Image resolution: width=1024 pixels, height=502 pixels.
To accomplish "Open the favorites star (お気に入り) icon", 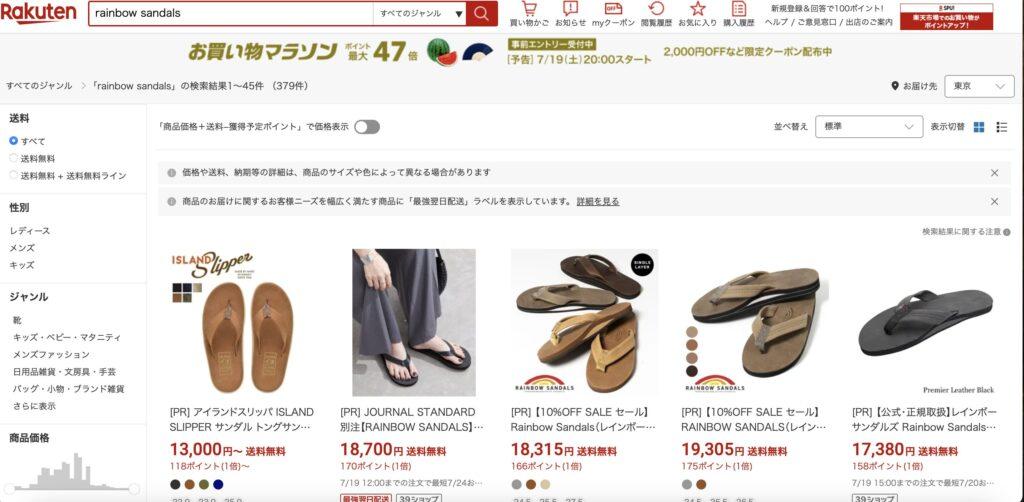I will (697, 9).
